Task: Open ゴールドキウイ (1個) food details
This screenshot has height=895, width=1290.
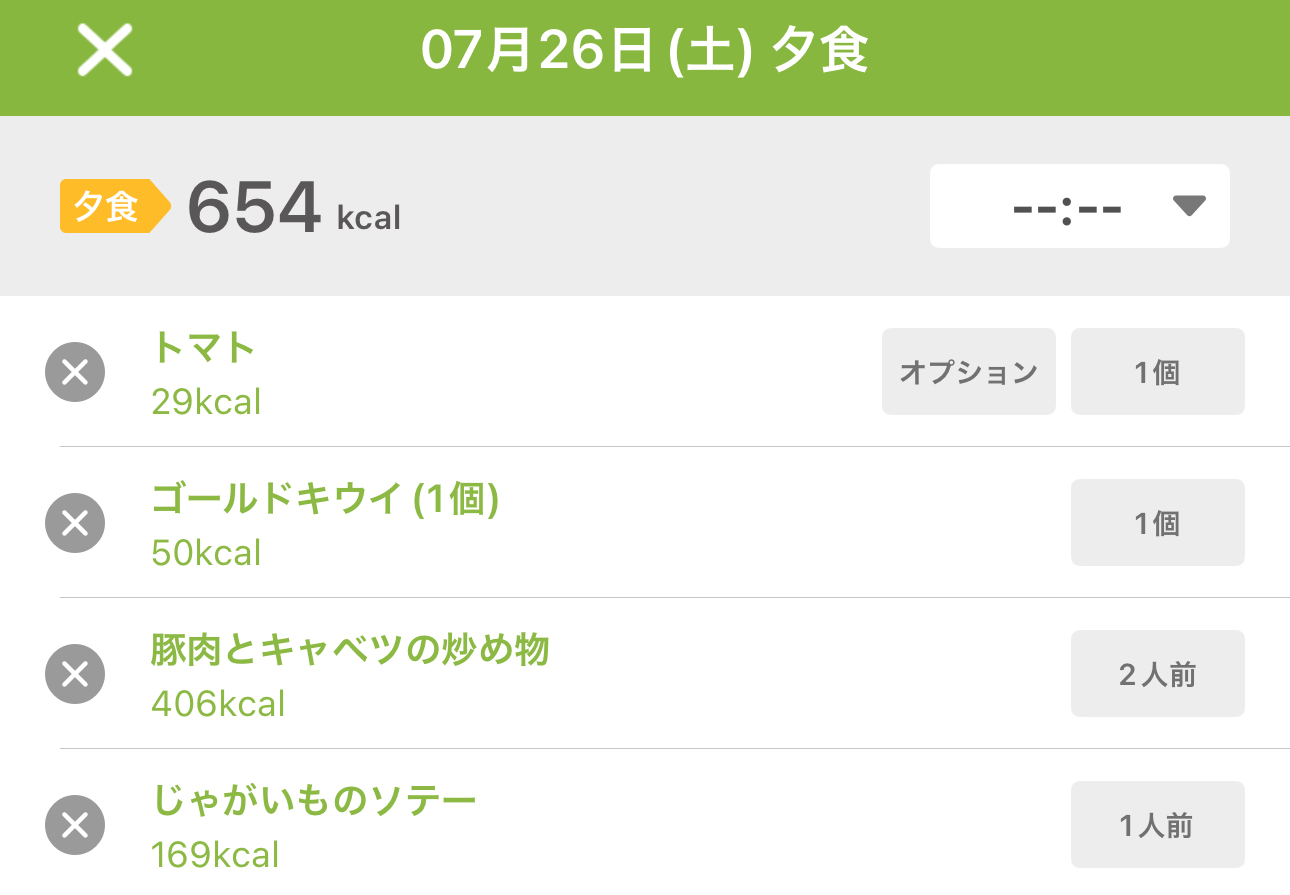Action: pos(325,499)
